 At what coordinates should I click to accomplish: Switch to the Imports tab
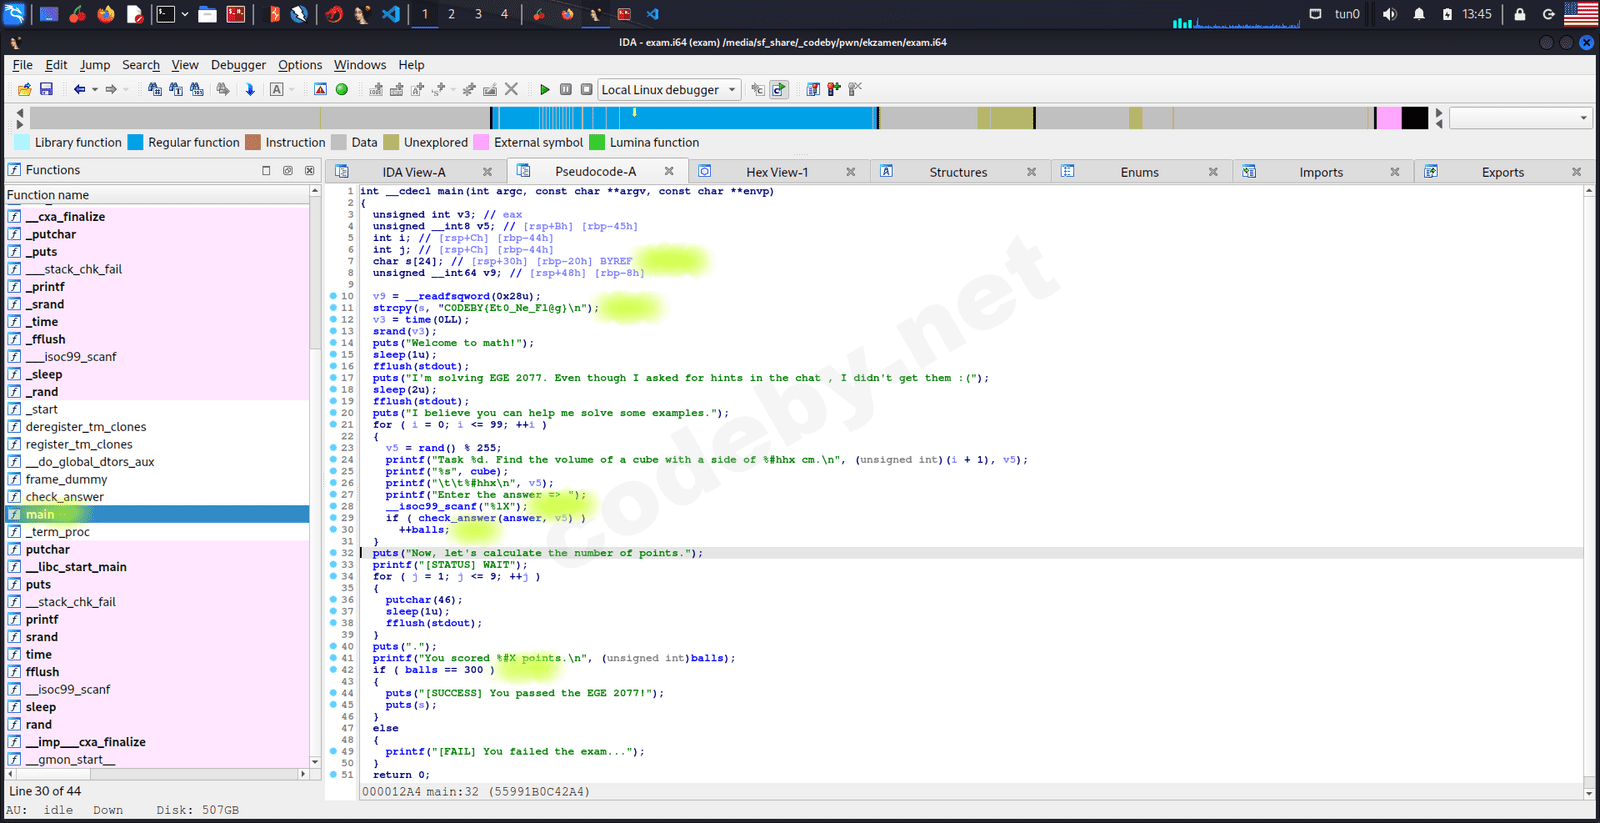pos(1320,172)
